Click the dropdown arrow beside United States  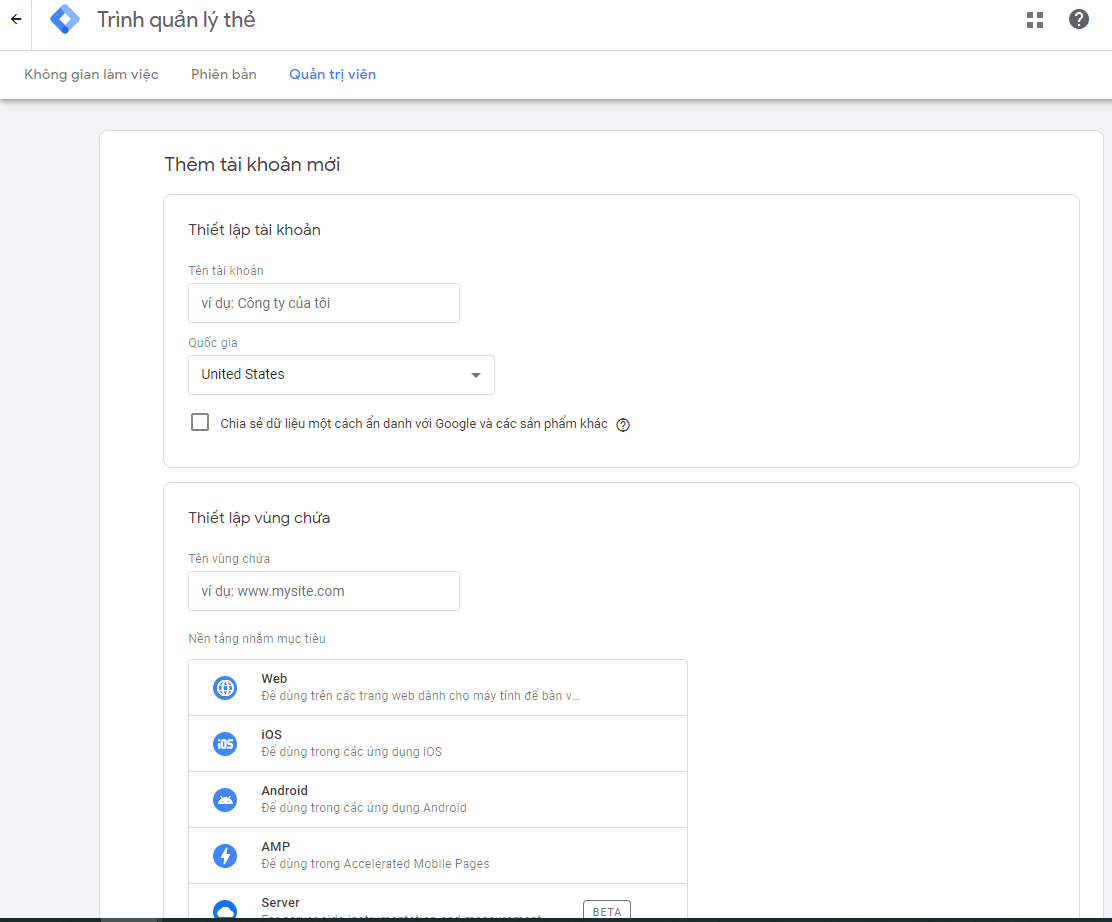pyautogui.click(x=476, y=376)
